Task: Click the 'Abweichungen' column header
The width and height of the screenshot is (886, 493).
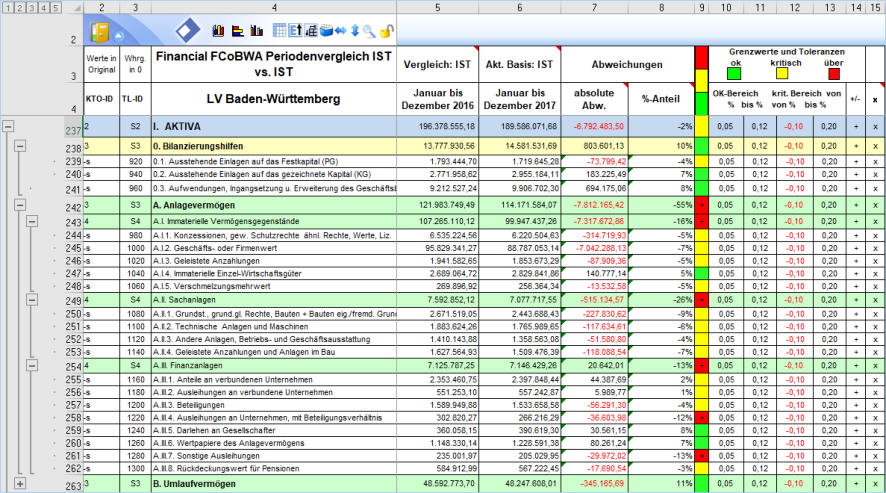Action: [x=627, y=65]
